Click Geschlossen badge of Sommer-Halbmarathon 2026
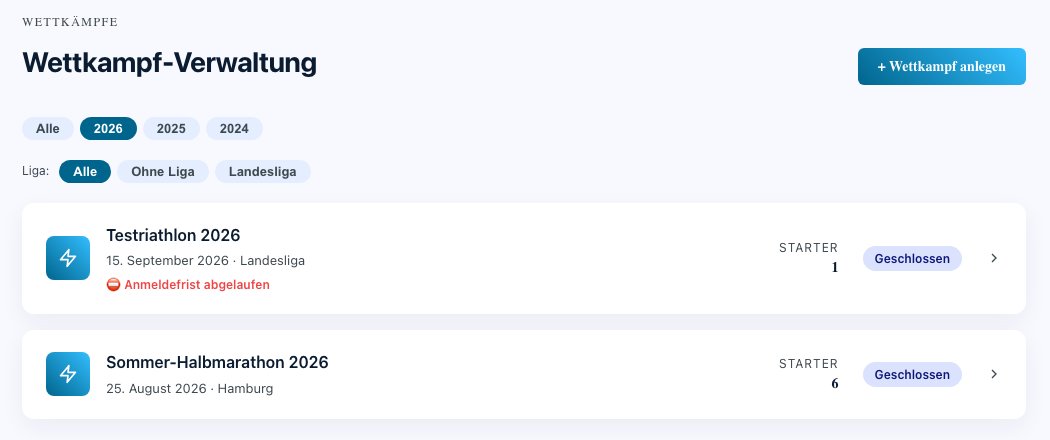This screenshot has height=440, width=1050. (x=912, y=374)
